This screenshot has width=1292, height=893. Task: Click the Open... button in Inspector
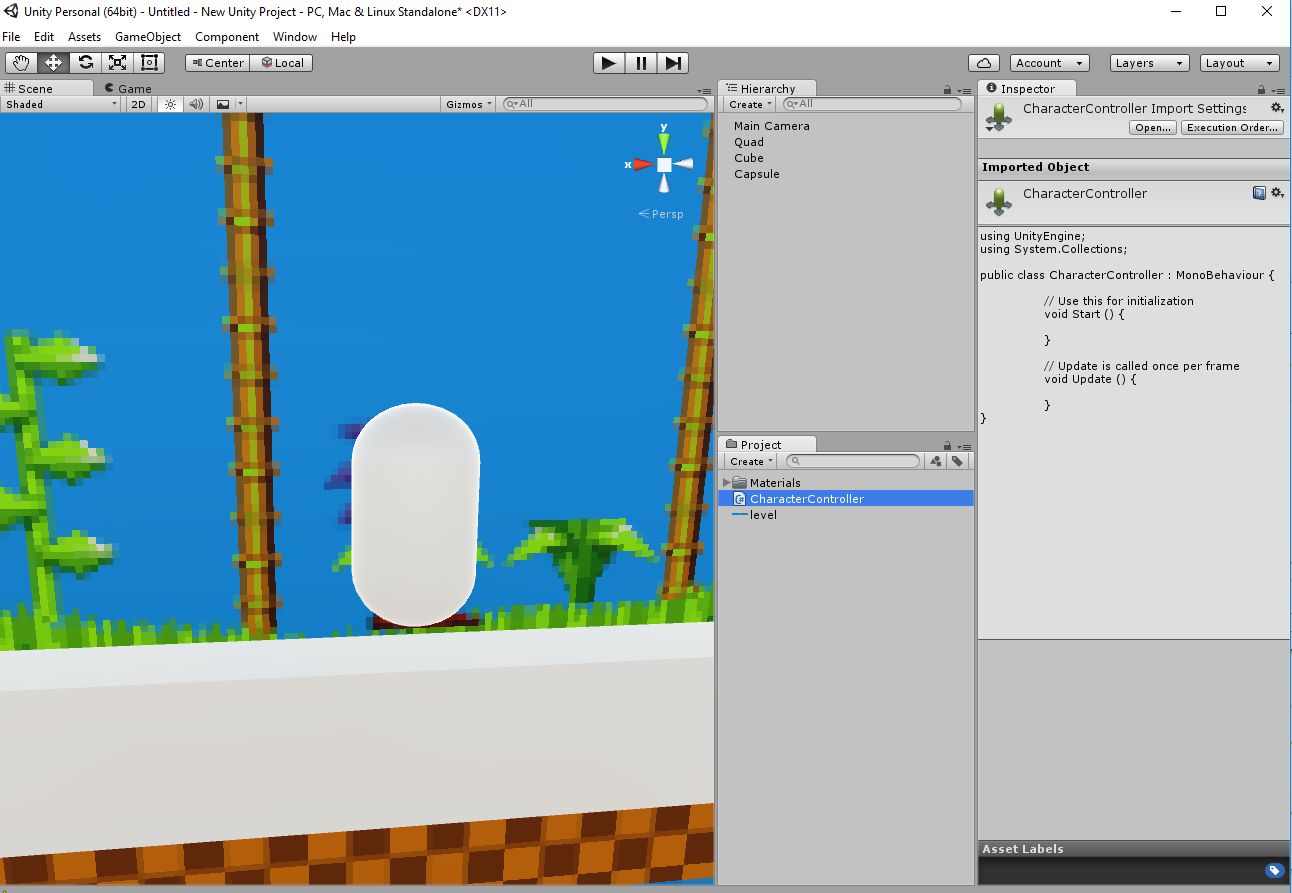coord(1153,127)
